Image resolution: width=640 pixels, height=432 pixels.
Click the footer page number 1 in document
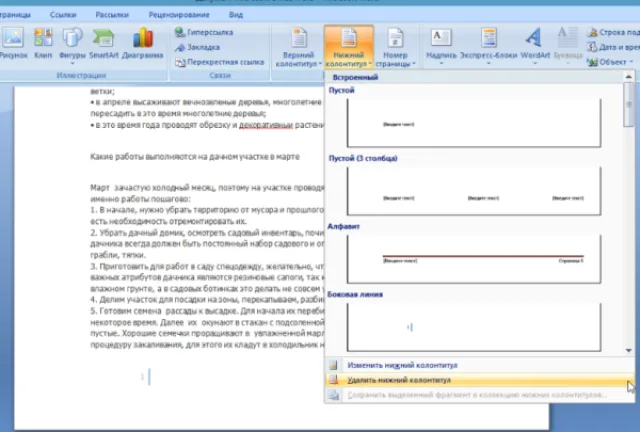[x=142, y=377]
